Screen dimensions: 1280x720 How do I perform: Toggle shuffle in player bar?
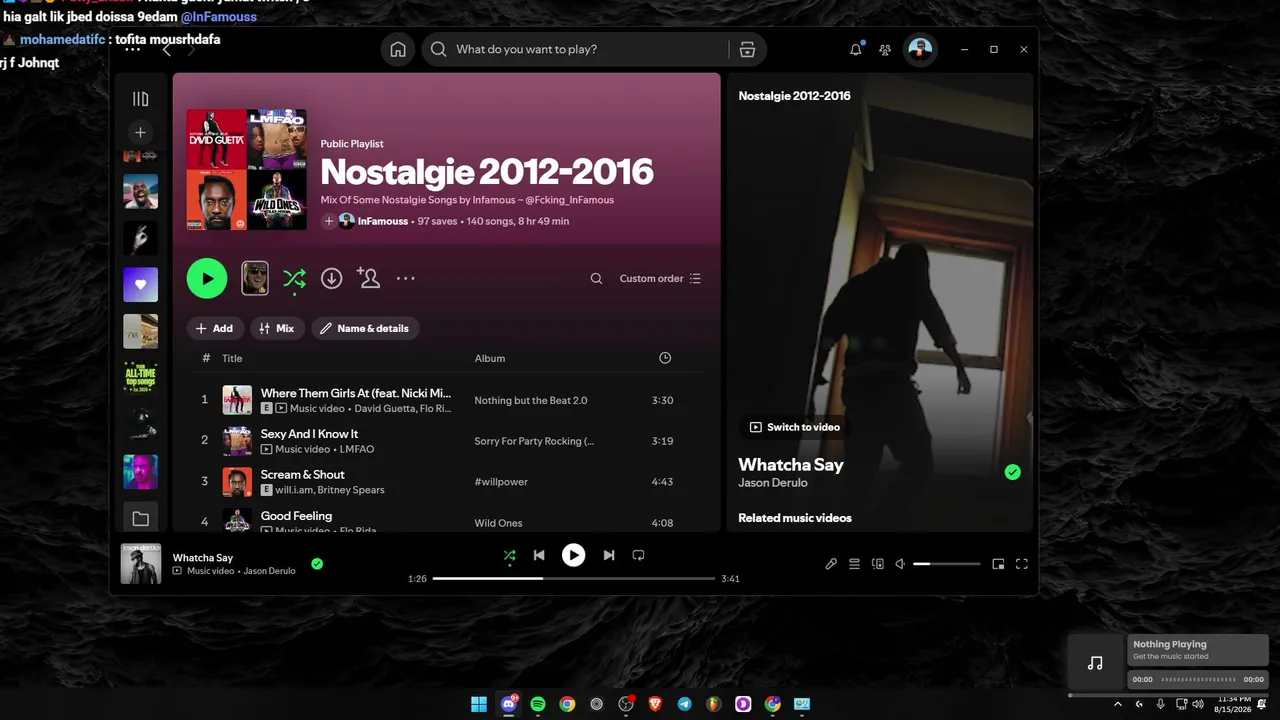click(510, 555)
